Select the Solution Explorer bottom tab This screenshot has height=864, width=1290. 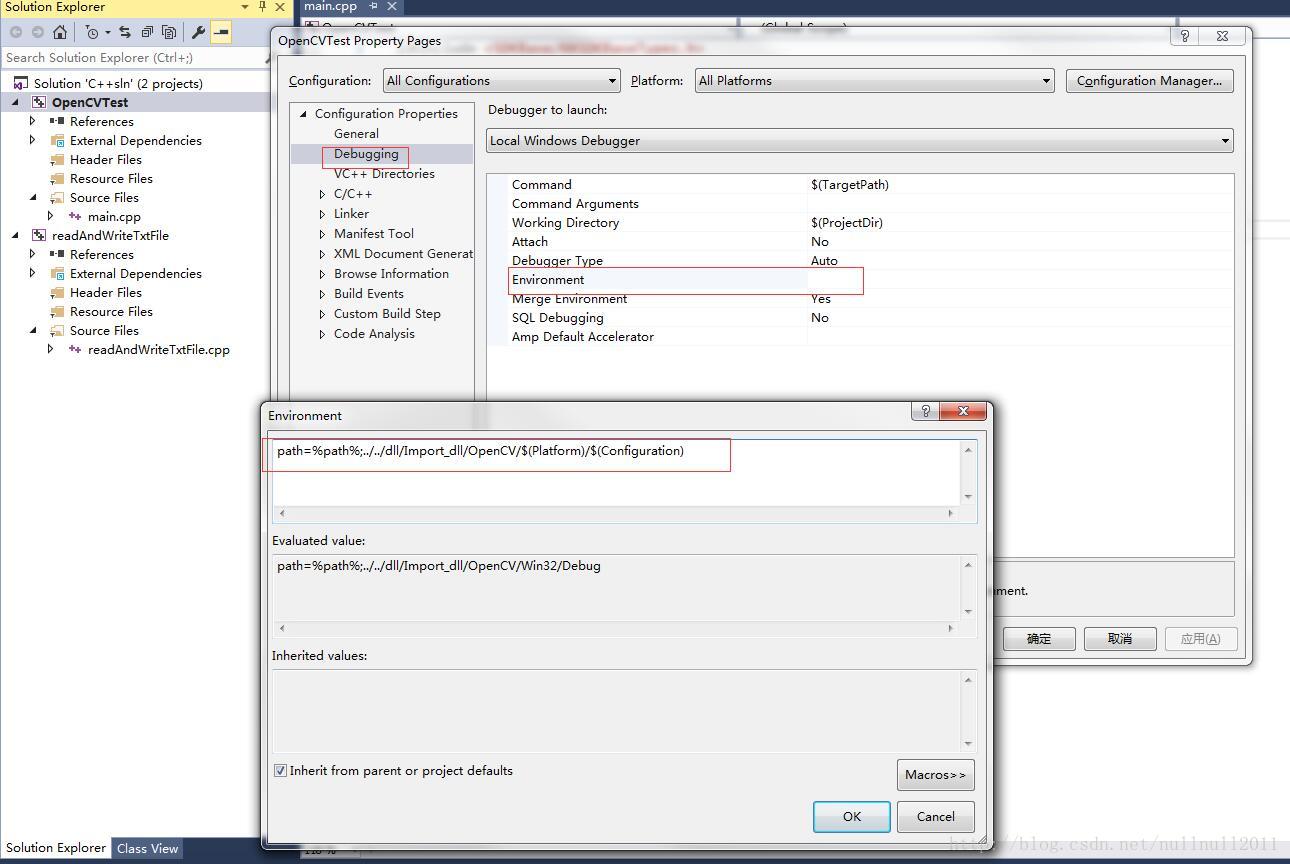(55, 848)
